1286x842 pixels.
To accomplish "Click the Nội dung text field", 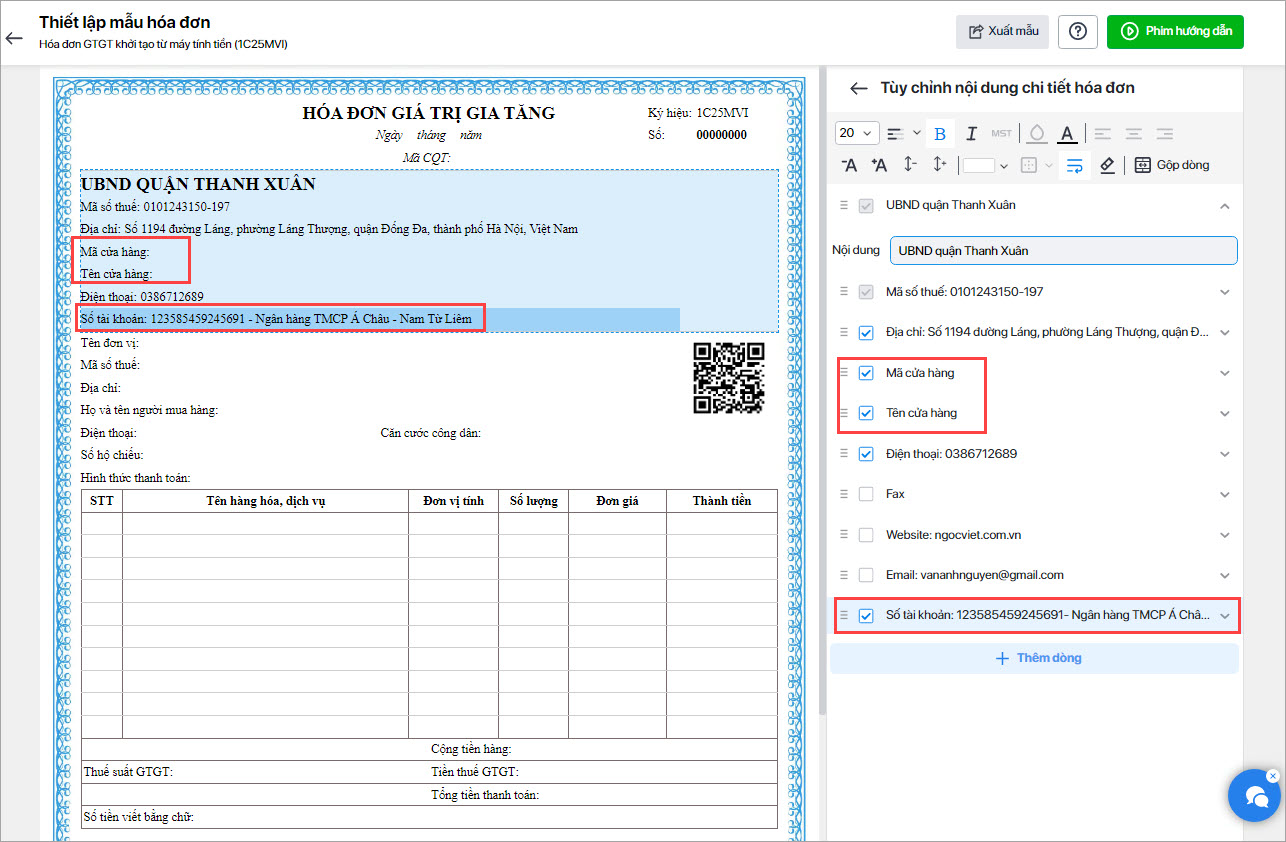I will click(x=1063, y=251).
